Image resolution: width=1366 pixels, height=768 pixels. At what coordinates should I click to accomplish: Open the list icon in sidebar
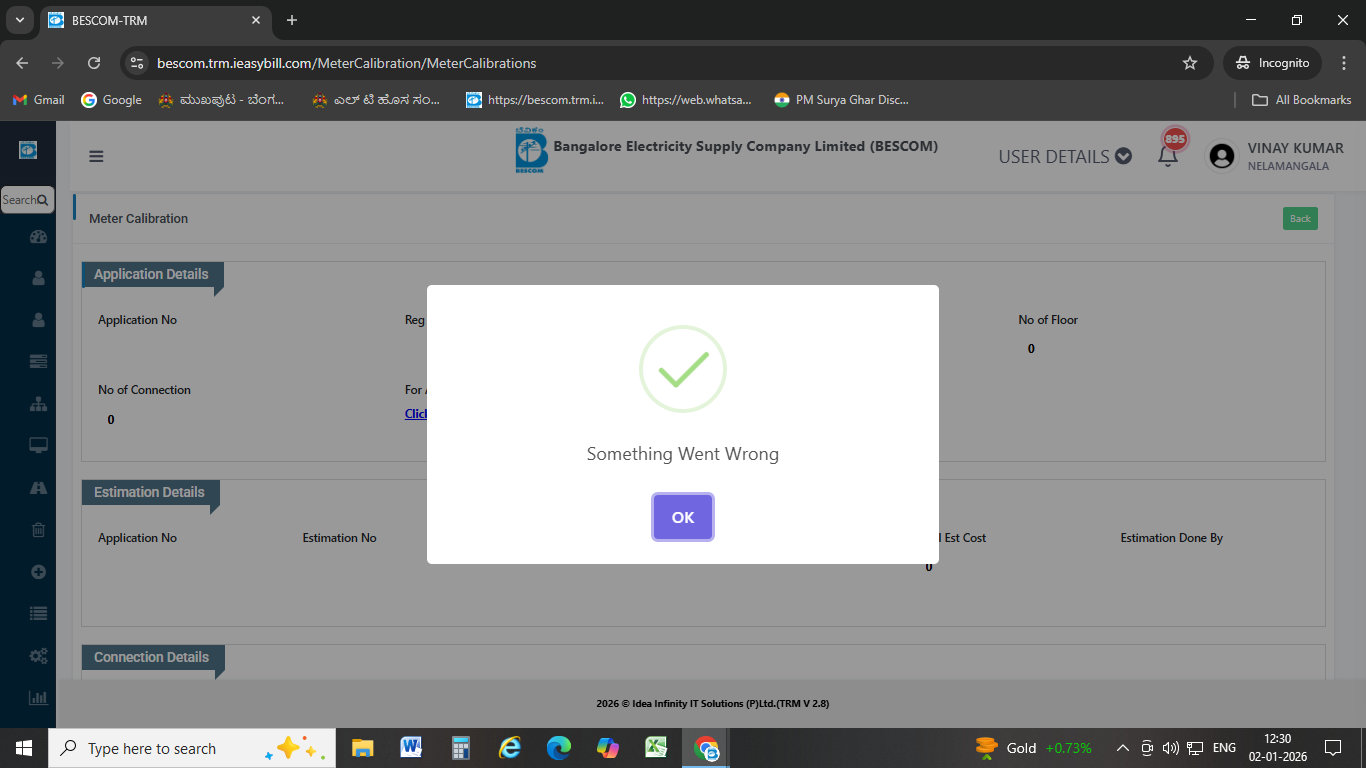coord(38,614)
